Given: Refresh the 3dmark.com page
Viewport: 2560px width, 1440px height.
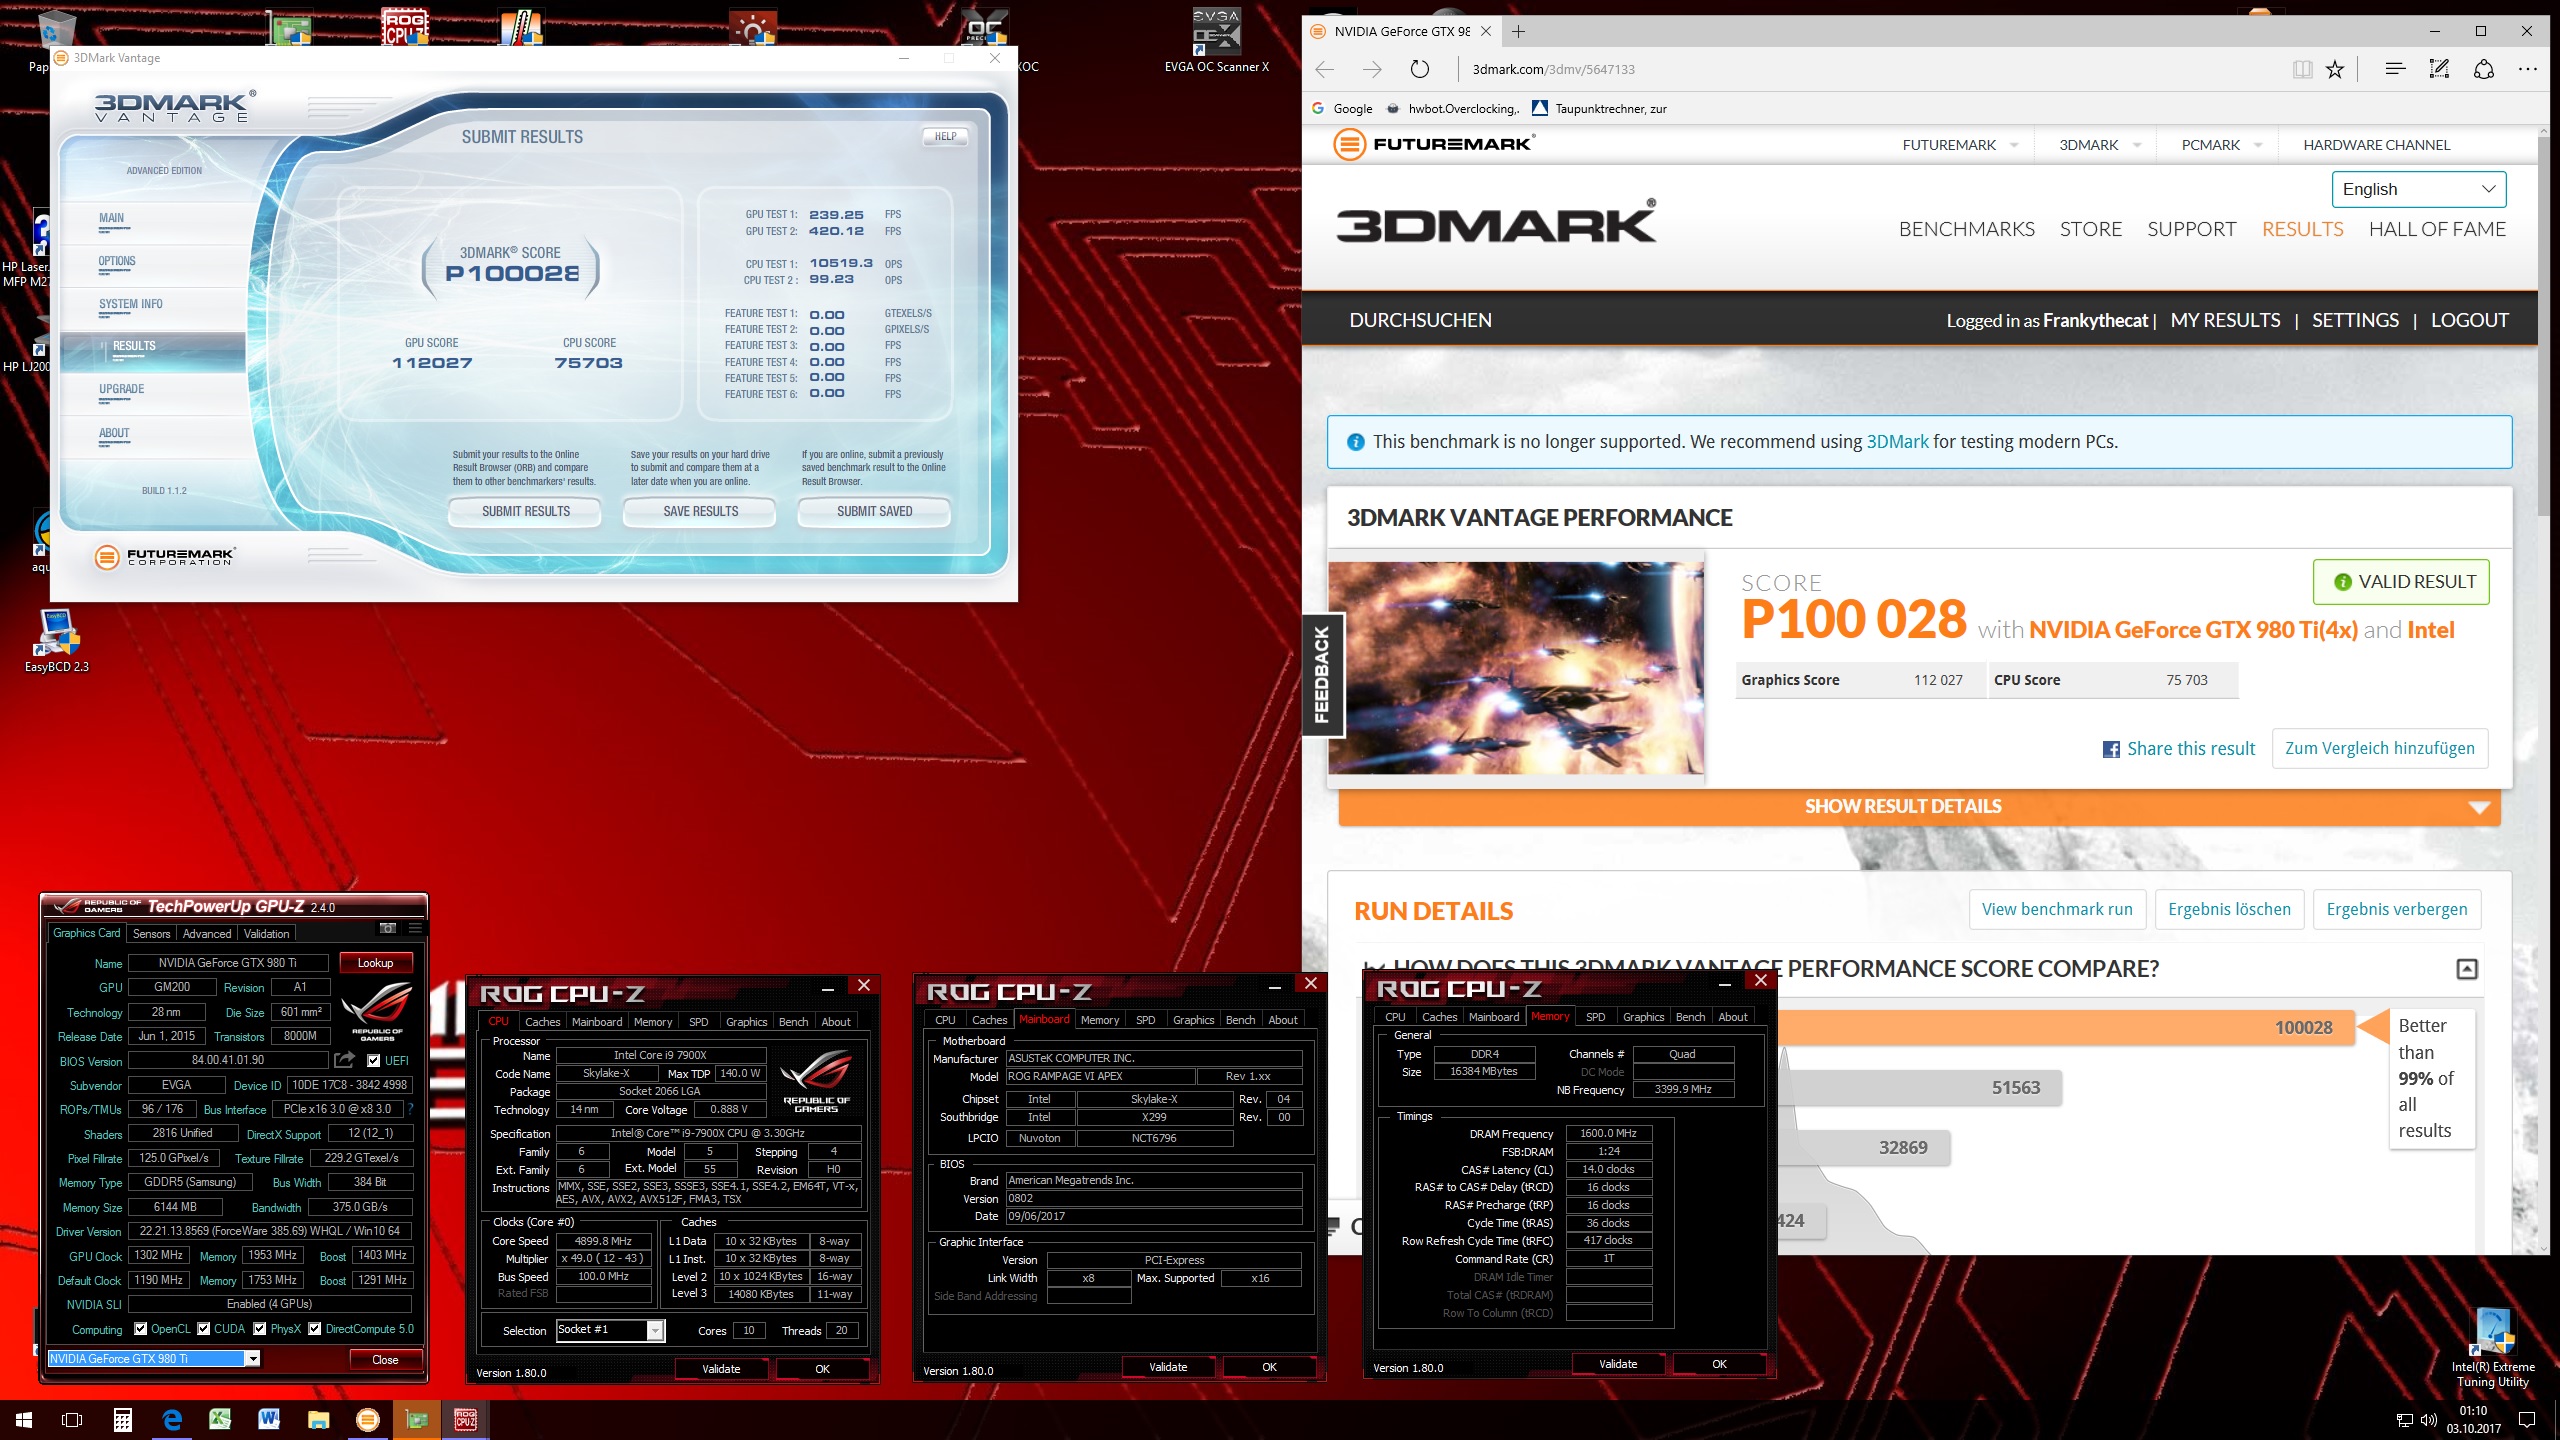Looking at the screenshot, I should click(1419, 69).
